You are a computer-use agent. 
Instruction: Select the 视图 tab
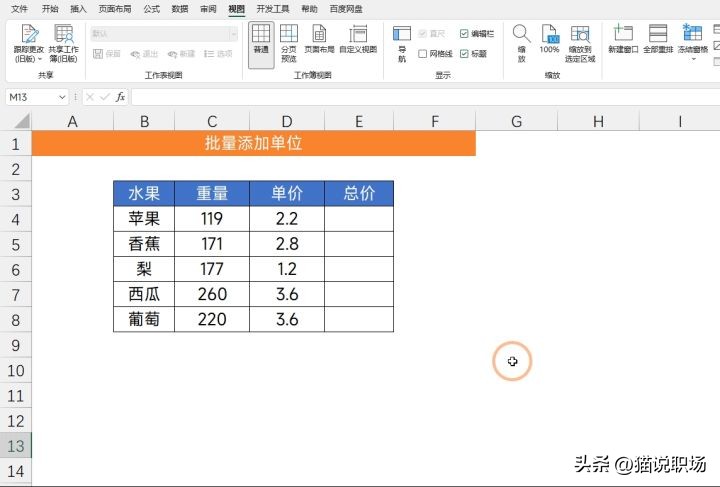236,9
